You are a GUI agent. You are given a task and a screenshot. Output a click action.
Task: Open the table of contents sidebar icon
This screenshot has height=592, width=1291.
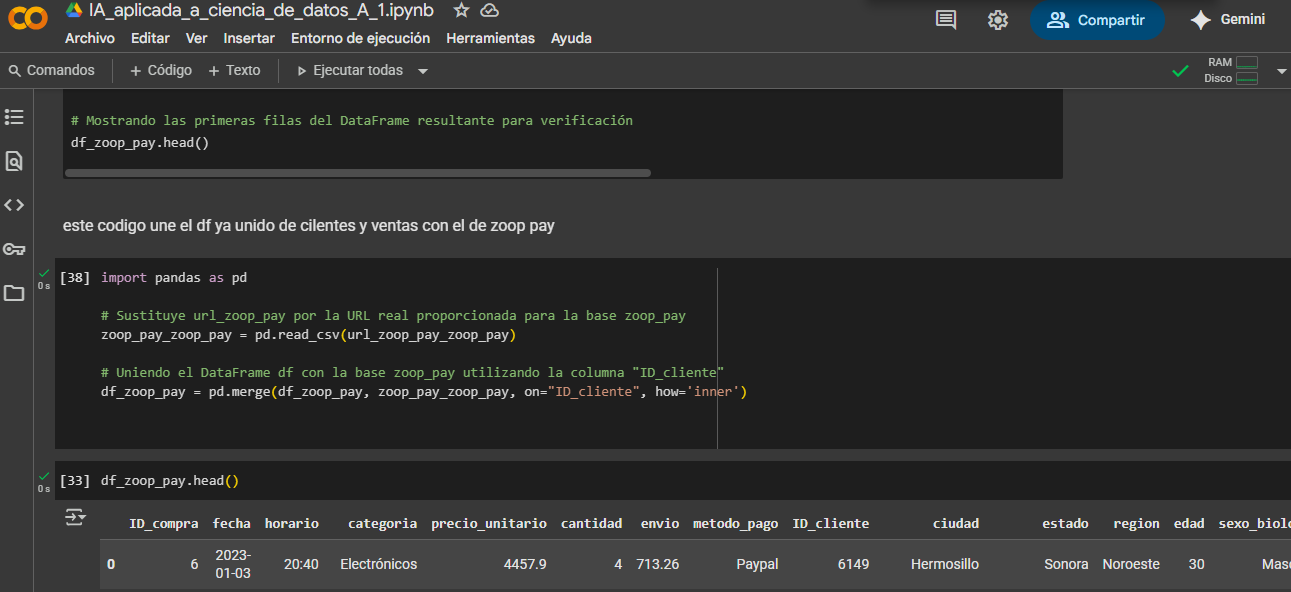click(x=14, y=117)
